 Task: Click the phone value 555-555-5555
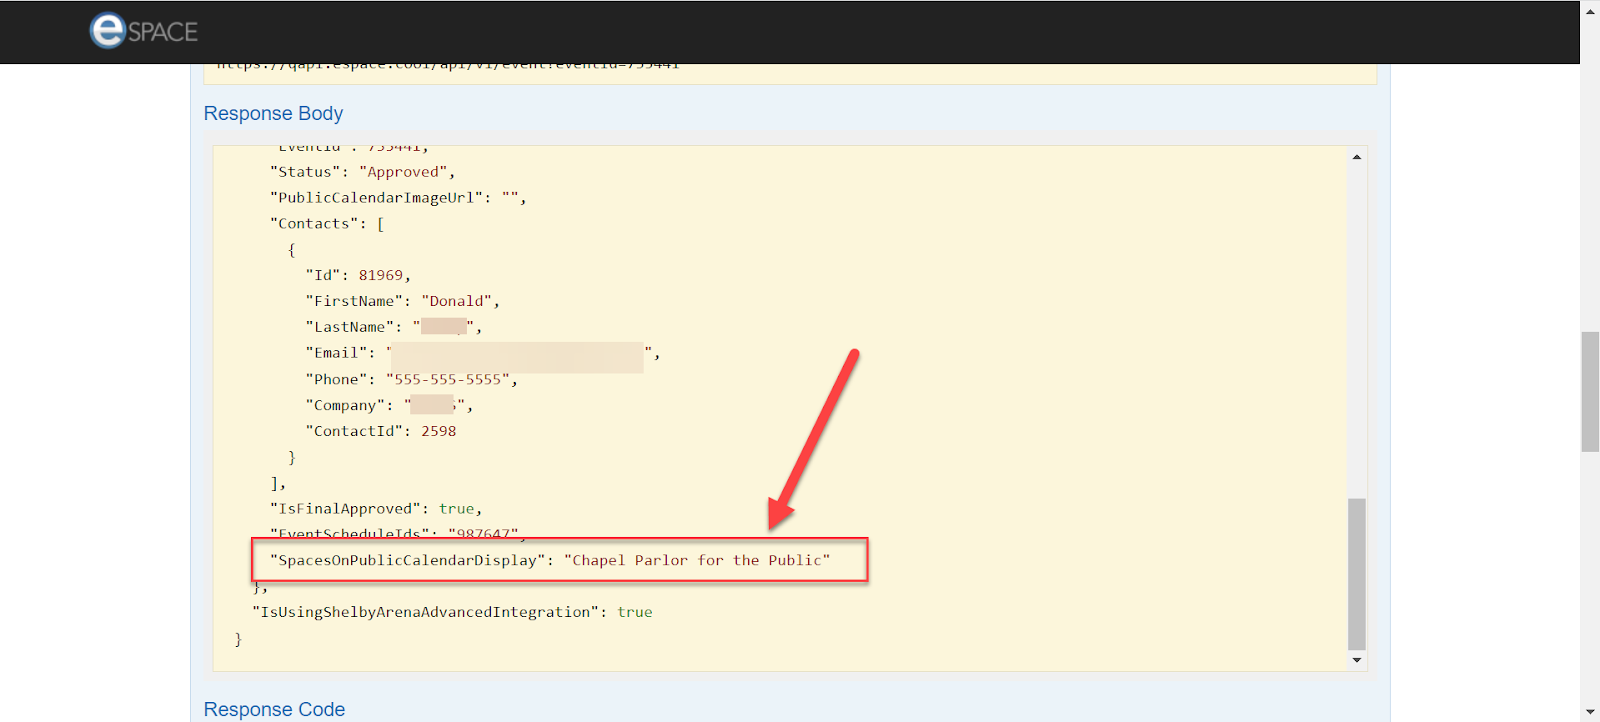447,379
